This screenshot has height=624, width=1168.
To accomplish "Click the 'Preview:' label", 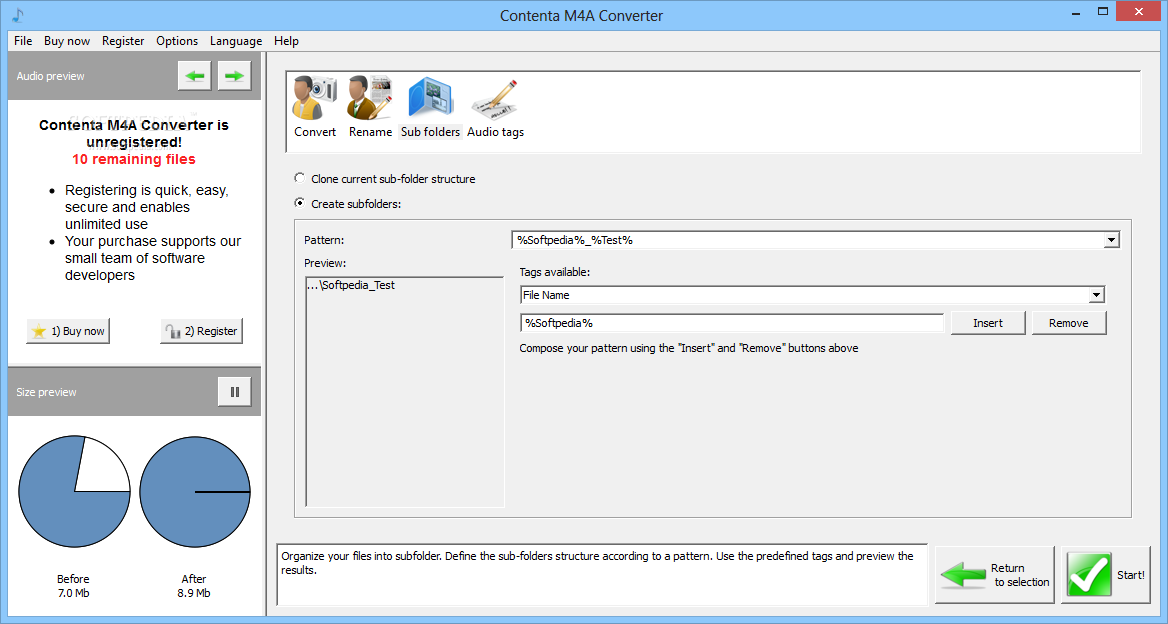I will pos(325,263).
